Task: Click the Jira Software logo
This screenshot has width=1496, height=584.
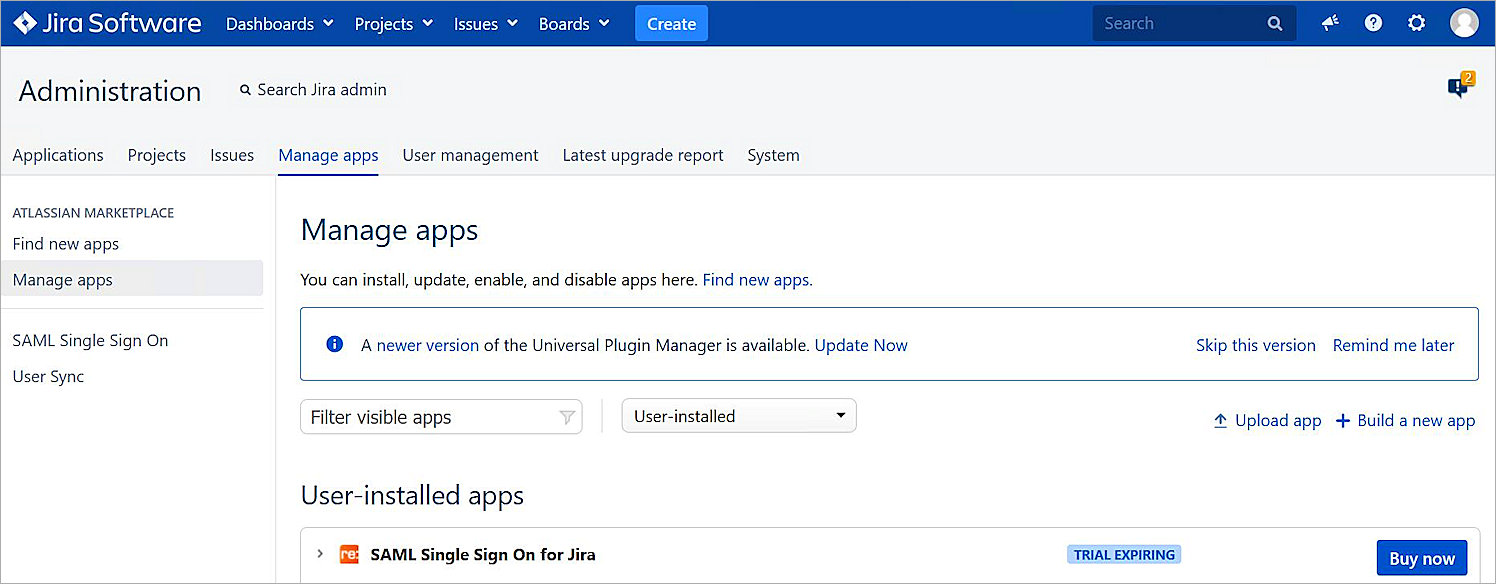Action: tap(106, 22)
